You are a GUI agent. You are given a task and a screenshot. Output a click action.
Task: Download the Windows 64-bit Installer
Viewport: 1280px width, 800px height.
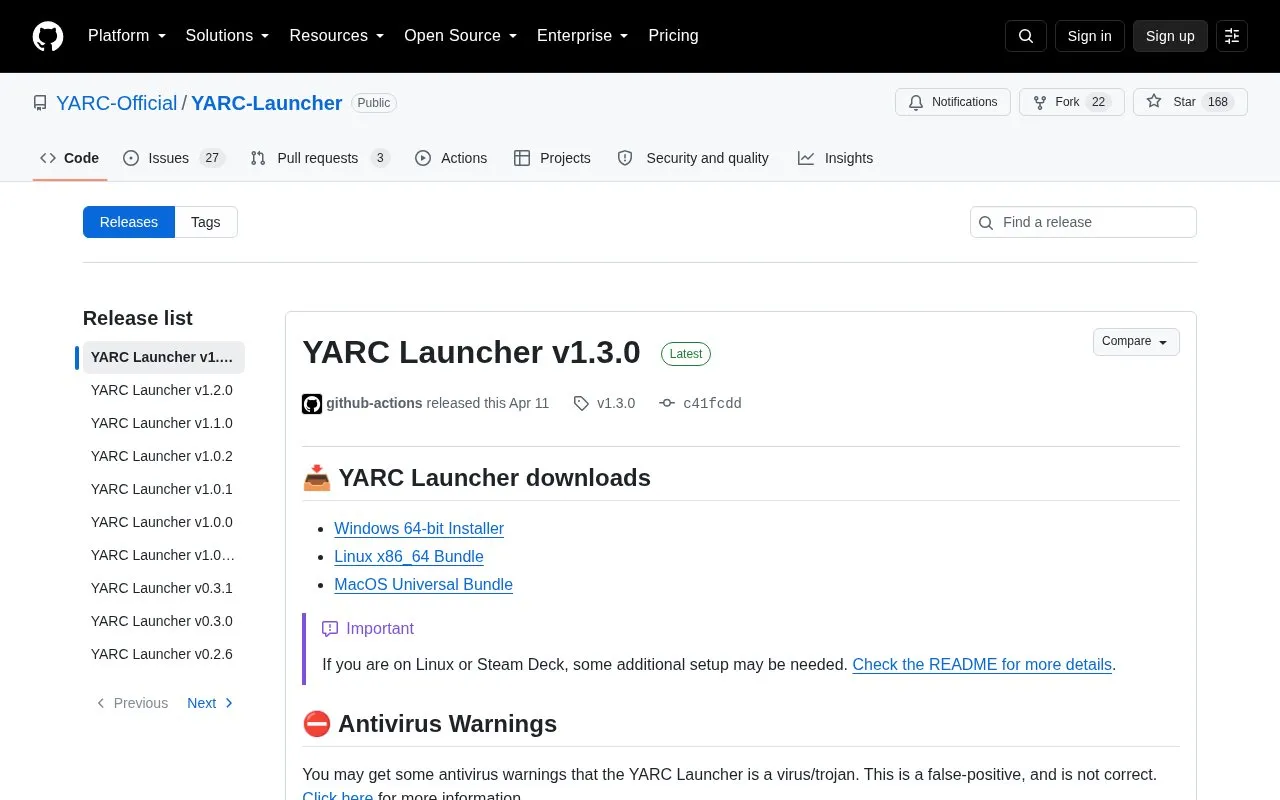tap(419, 528)
